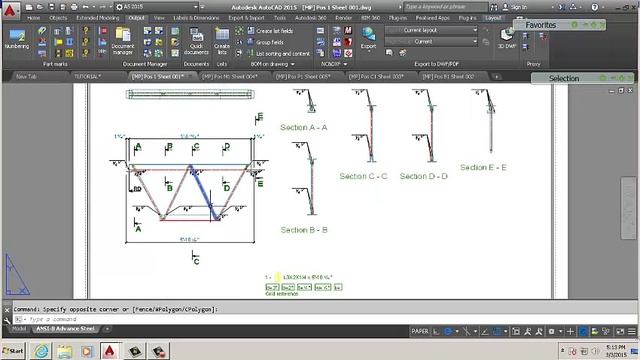The width and height of the screenshot is (640, 360).
Task: Open the Objects ribbon tab
Action: point(58,18)
